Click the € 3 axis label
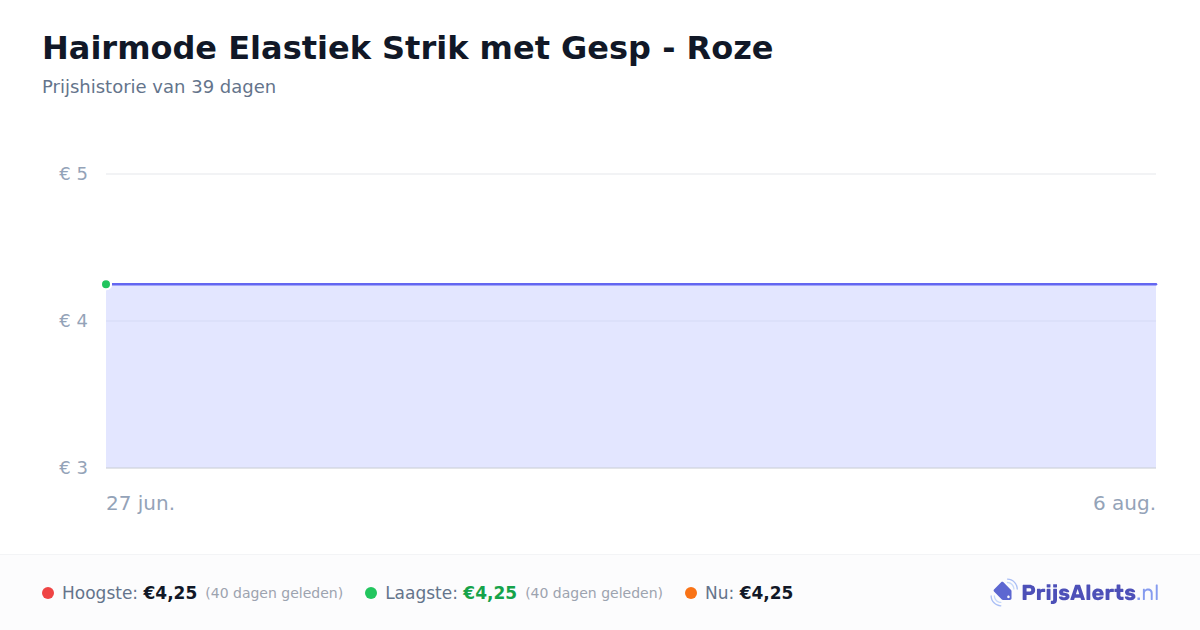The width and height of the screenshot is (1200, 630). click(x=73, y=468)
